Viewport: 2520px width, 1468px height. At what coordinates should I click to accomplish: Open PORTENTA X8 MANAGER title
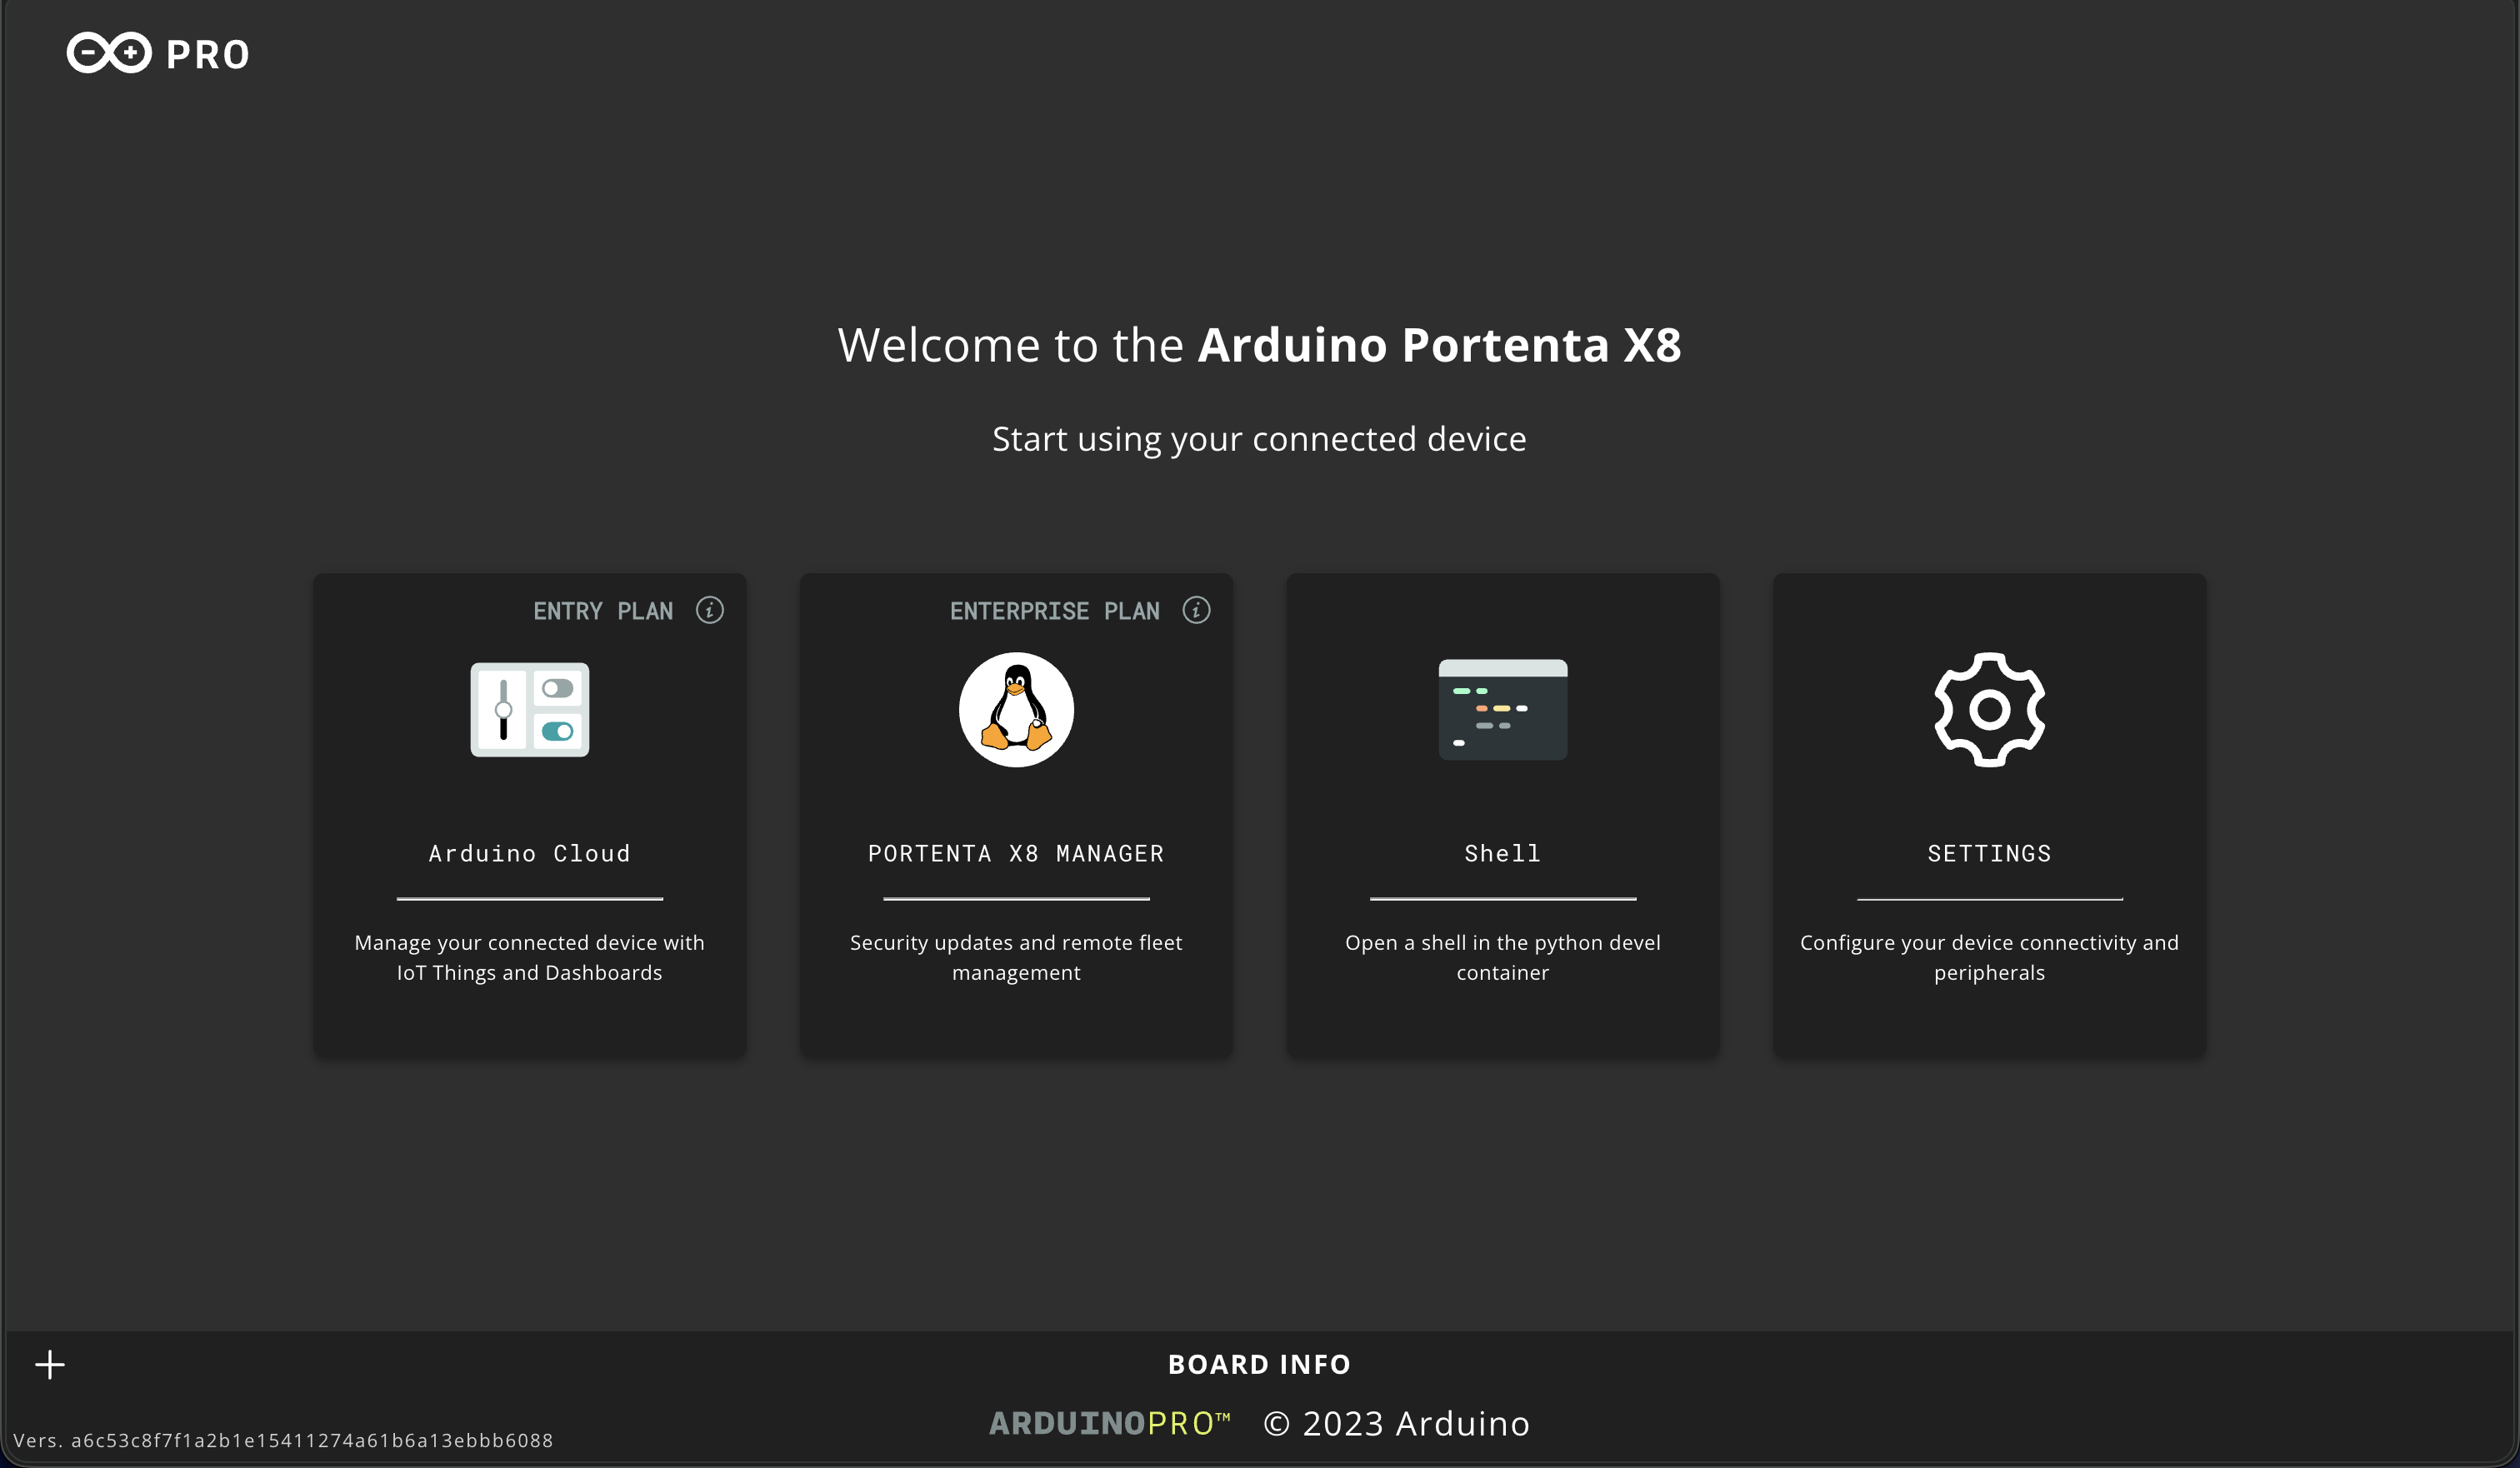pyautogui.click(x=1016, y=853)
